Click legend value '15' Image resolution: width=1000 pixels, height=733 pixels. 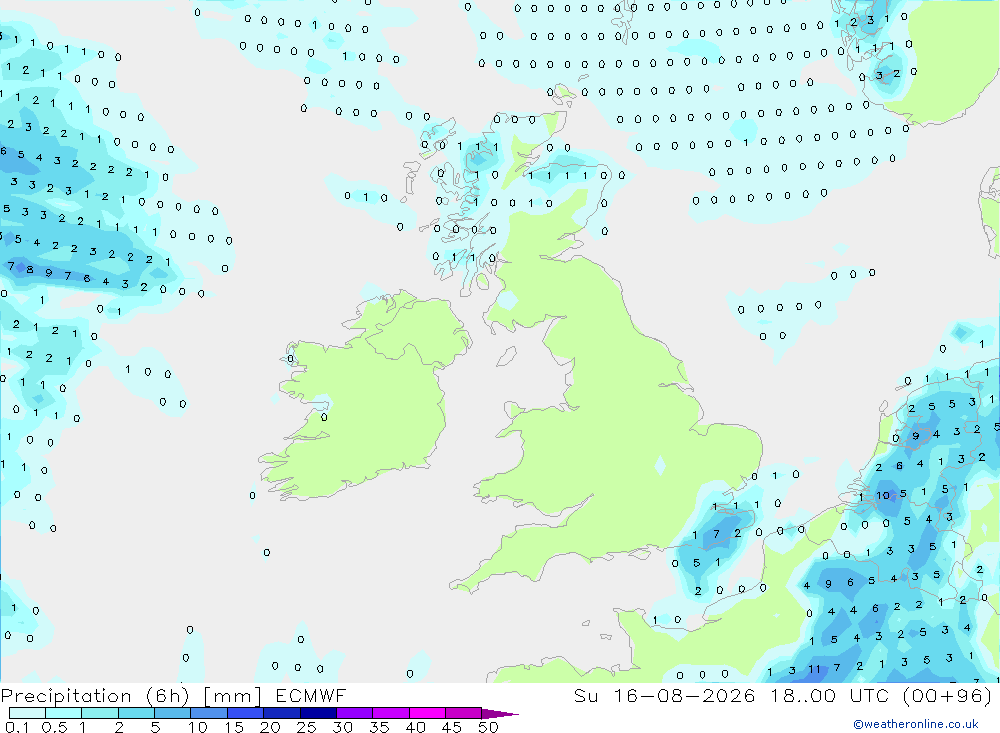point(233,727)
